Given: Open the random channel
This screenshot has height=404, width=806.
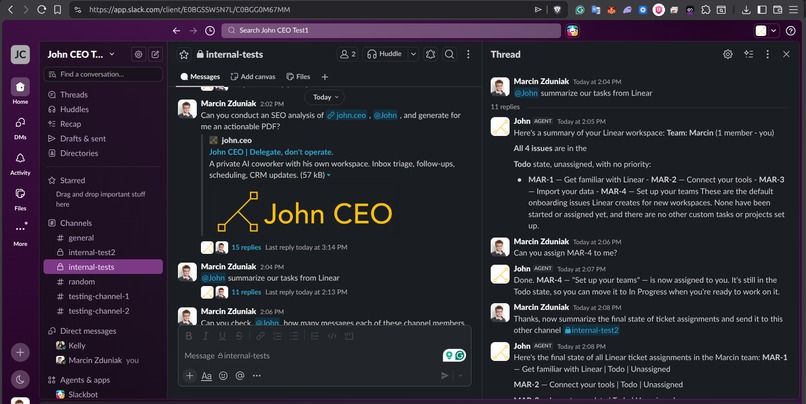Looking at the screenshot, I should 103,282.
